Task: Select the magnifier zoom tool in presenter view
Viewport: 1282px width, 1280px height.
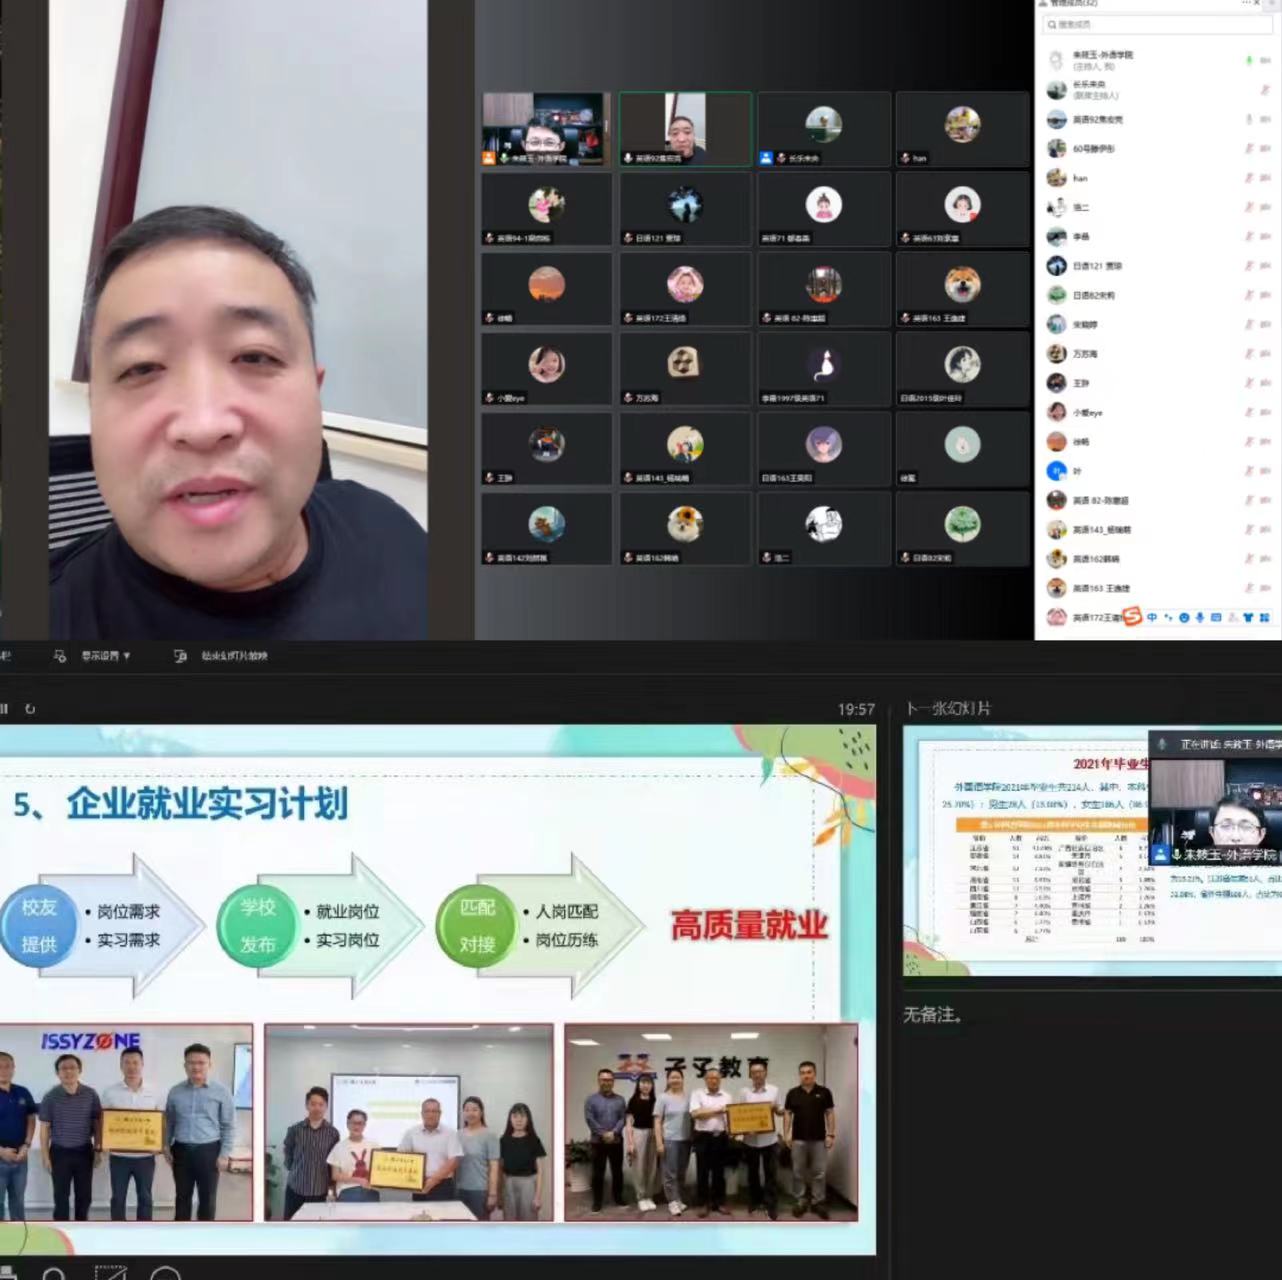Action: pyautogui.click(x=52, y=1273)
